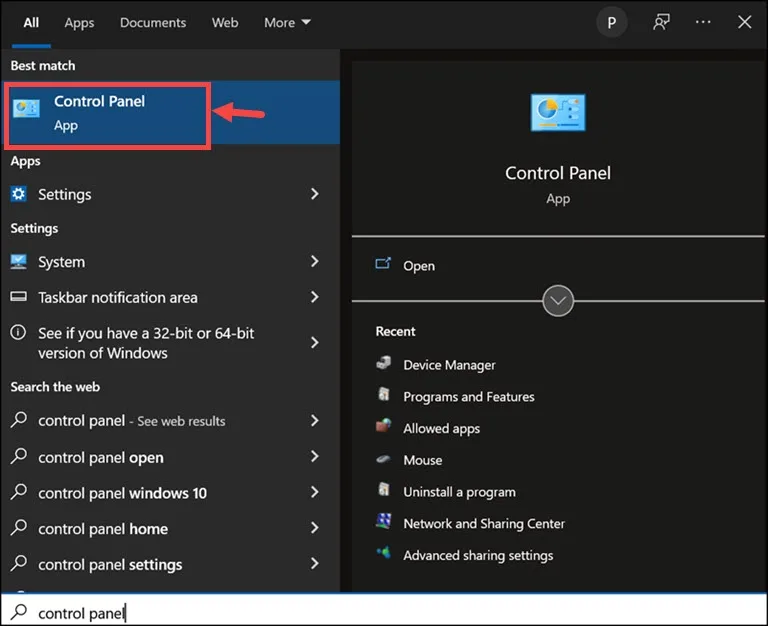
Task: Expand the 'control panel open' suggestion arrow
Action: [x=315, y=457]
